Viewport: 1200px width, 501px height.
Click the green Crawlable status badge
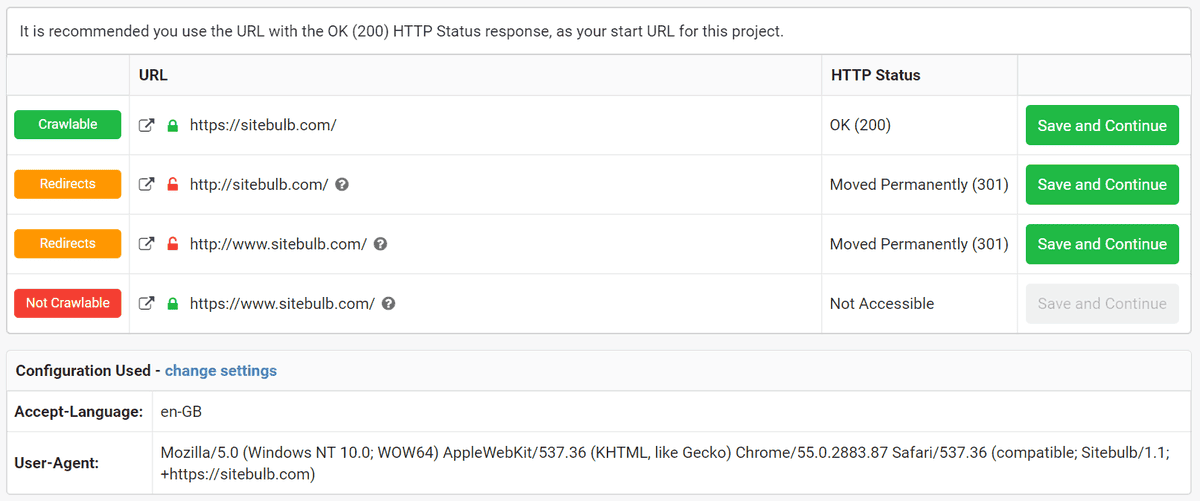(x=68, y=125)
